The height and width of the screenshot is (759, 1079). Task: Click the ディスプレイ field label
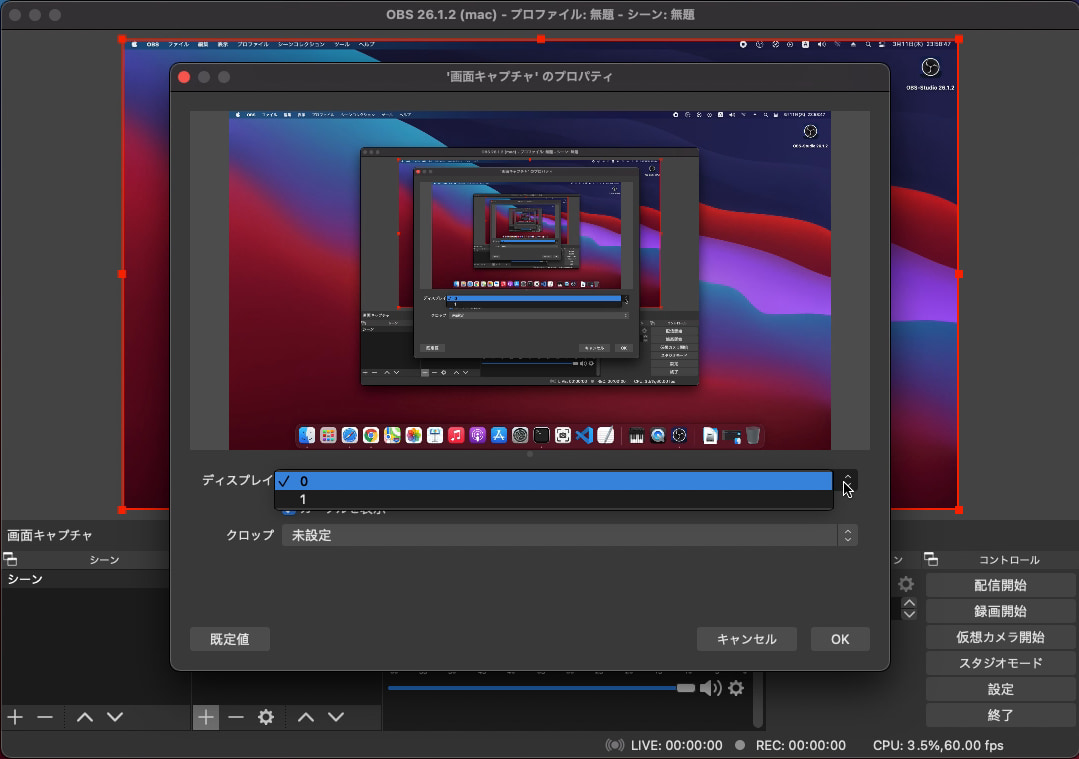(x=237, y=480)
